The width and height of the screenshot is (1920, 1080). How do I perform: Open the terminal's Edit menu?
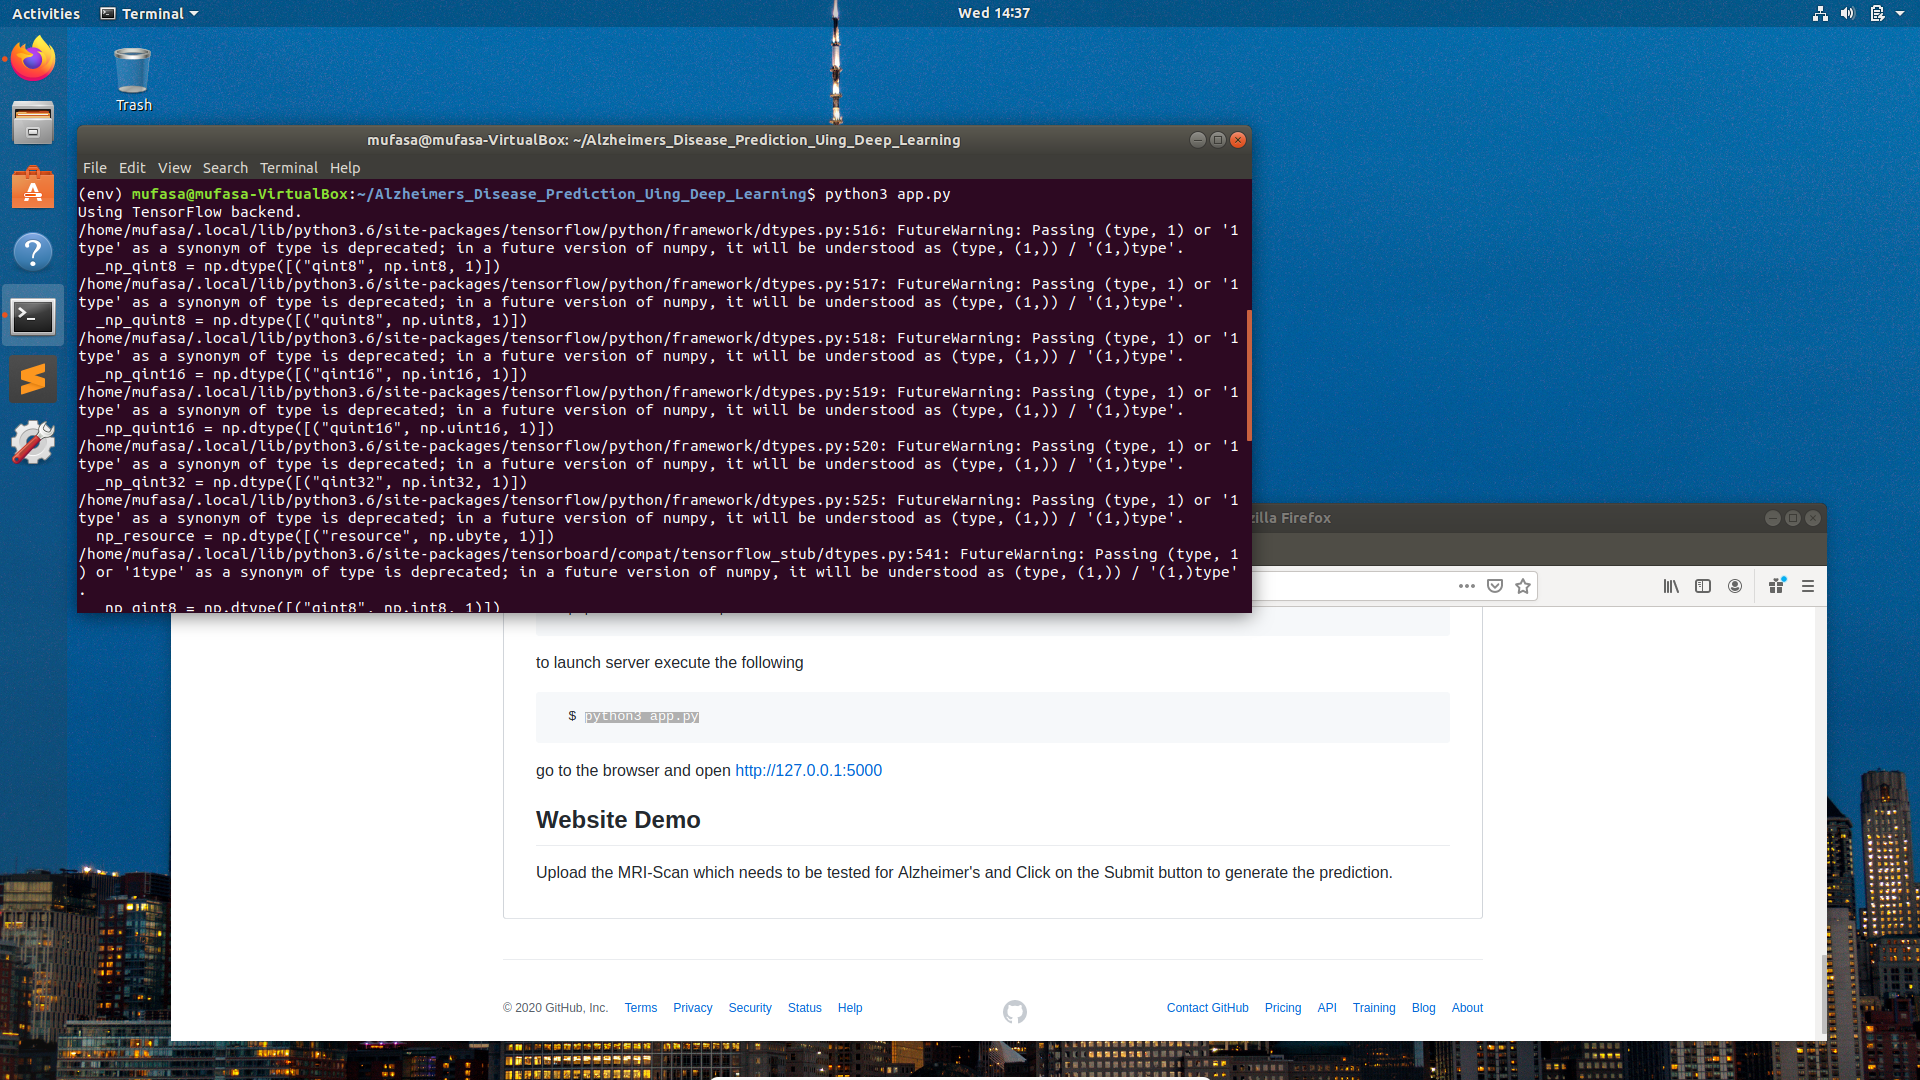132,168
